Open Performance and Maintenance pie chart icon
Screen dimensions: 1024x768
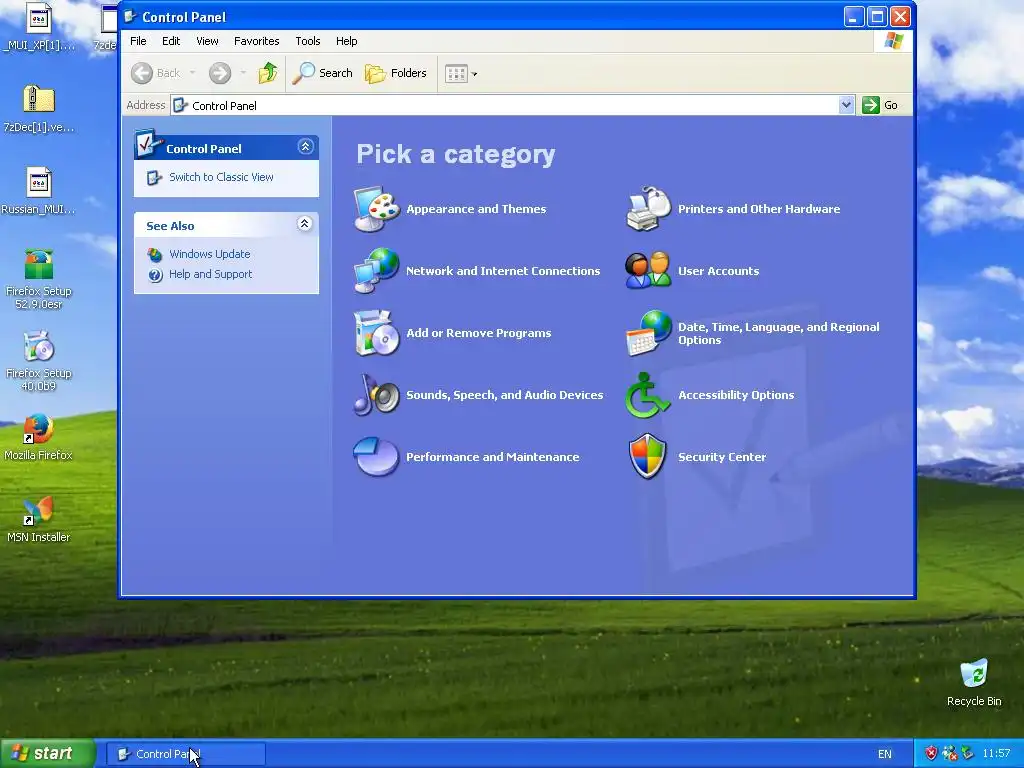(x=376, y=456)
